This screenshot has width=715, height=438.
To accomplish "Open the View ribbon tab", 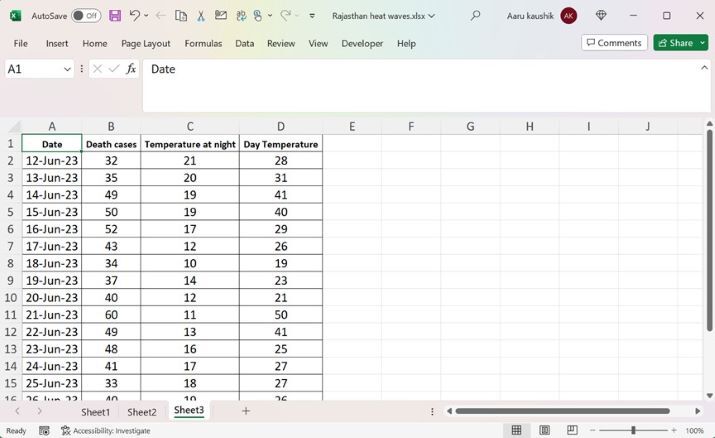I will point(318,43).
